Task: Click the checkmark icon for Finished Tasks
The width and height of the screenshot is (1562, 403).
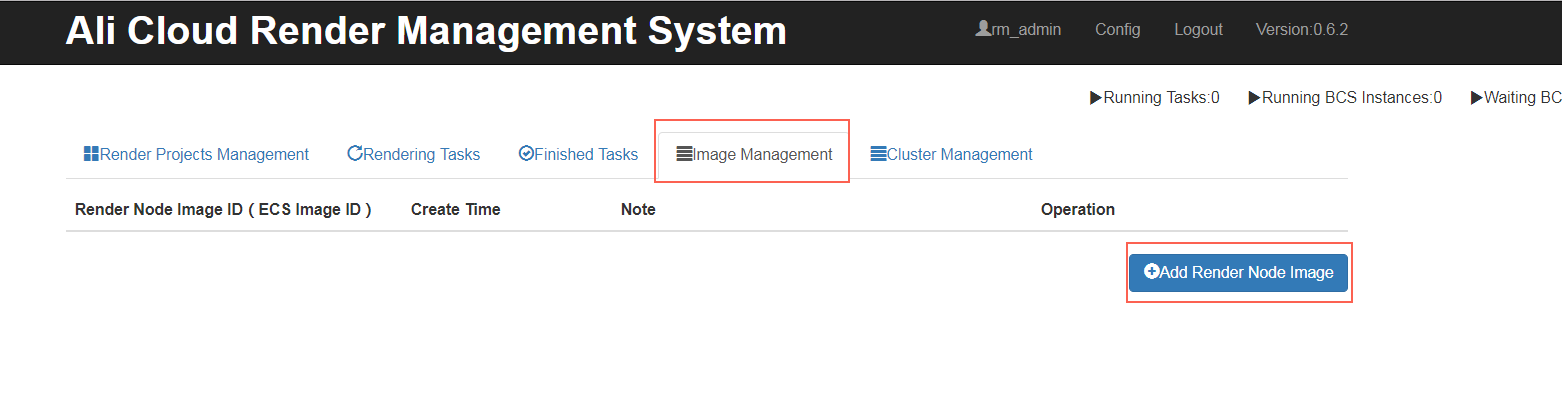Action: (526, 154)
